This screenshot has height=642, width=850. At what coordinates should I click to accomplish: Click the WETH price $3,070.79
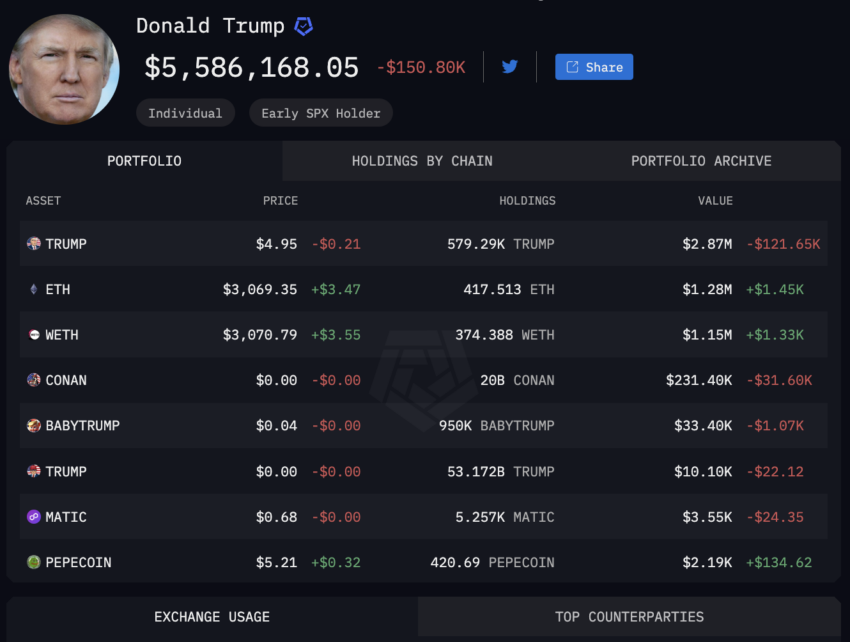click(260, 335)
